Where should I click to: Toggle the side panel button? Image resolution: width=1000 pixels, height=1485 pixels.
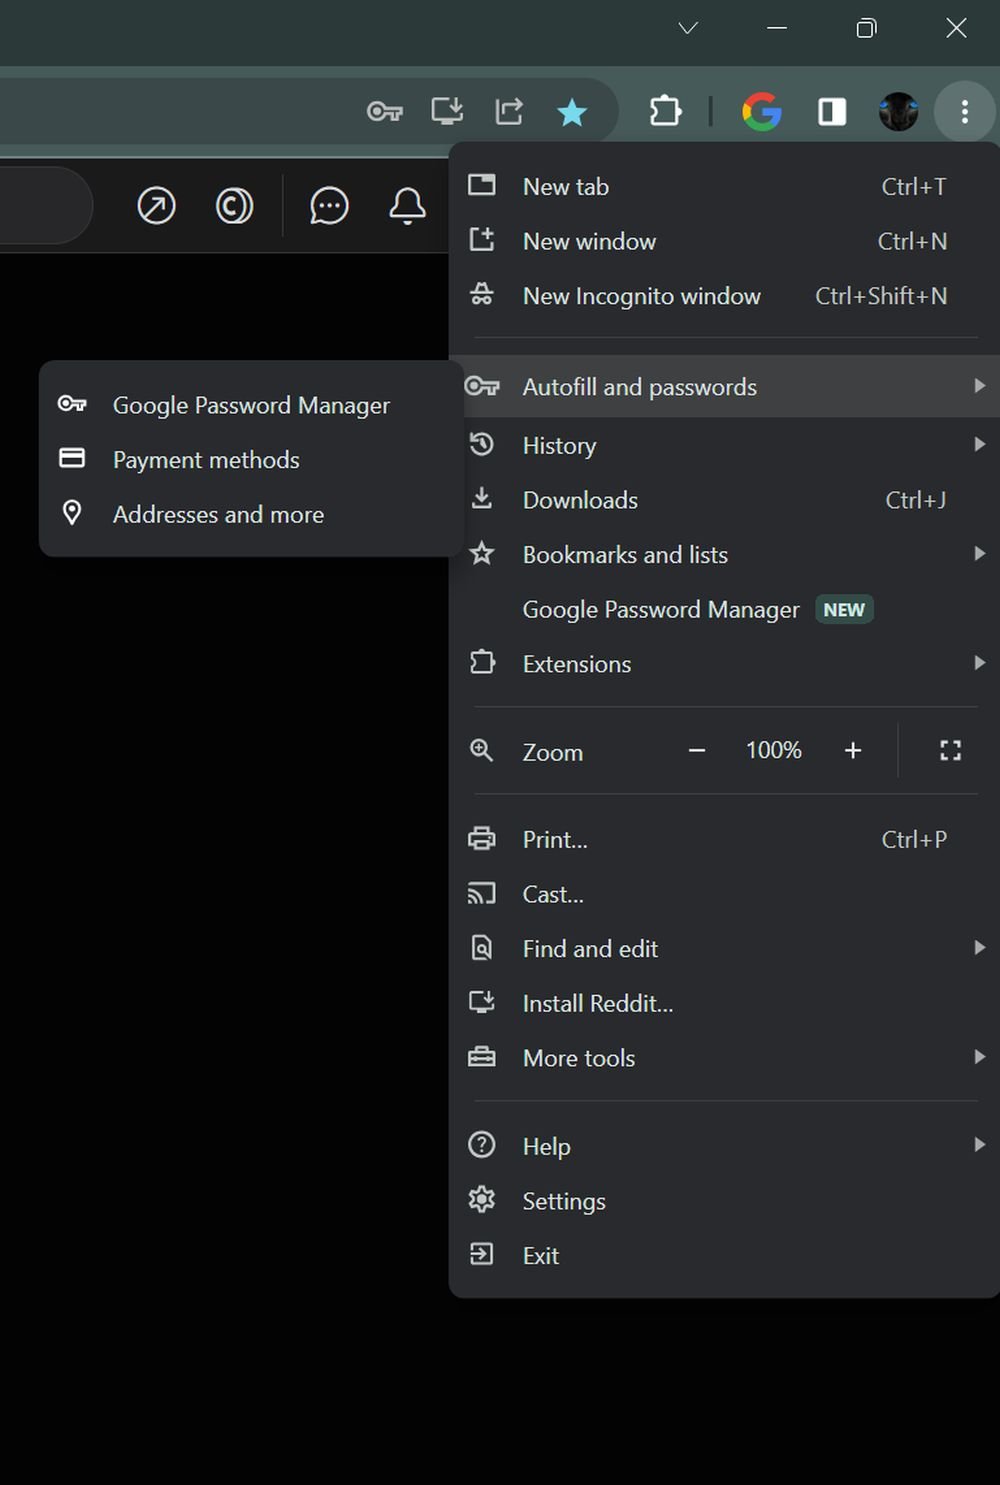[832, 111]
